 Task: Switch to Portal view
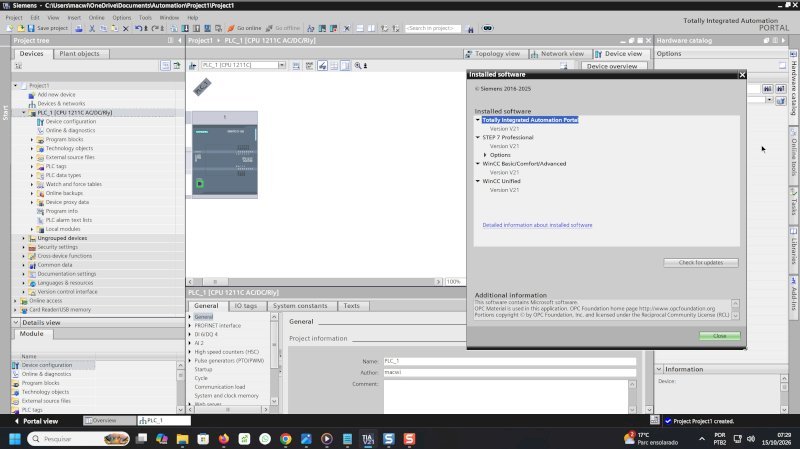tap(36, 421)
